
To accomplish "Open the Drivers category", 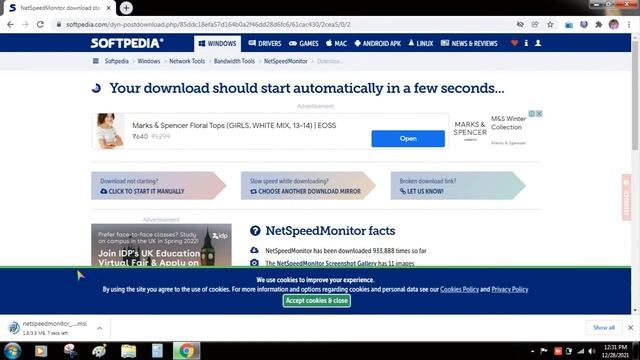I will 264,43.
